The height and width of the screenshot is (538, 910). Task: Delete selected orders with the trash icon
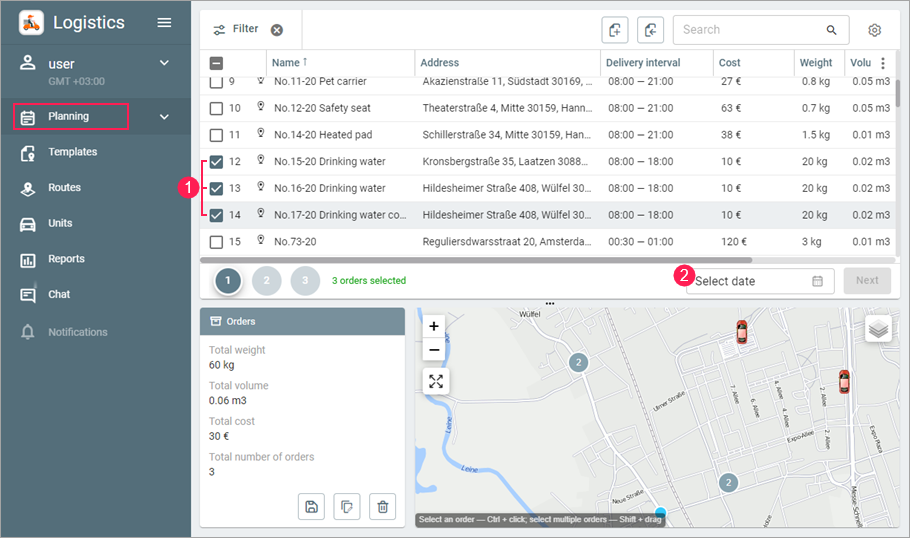(x=382, y=507)
